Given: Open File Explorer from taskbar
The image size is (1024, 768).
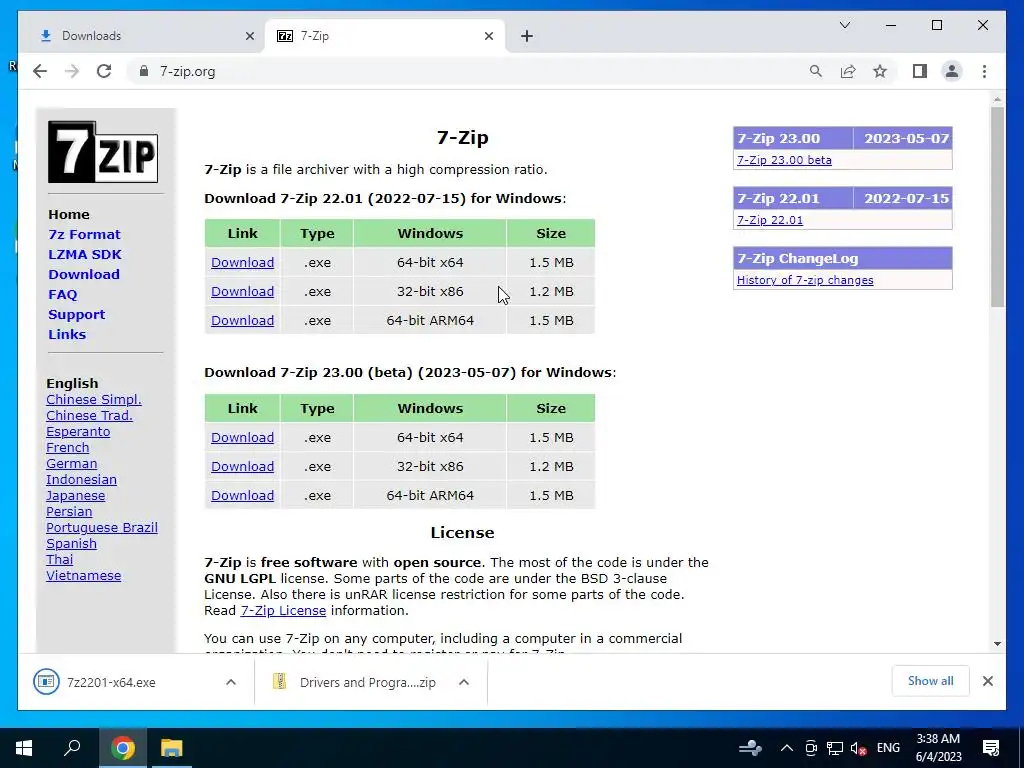Looking at the screenshot, I should coord(172,748).
